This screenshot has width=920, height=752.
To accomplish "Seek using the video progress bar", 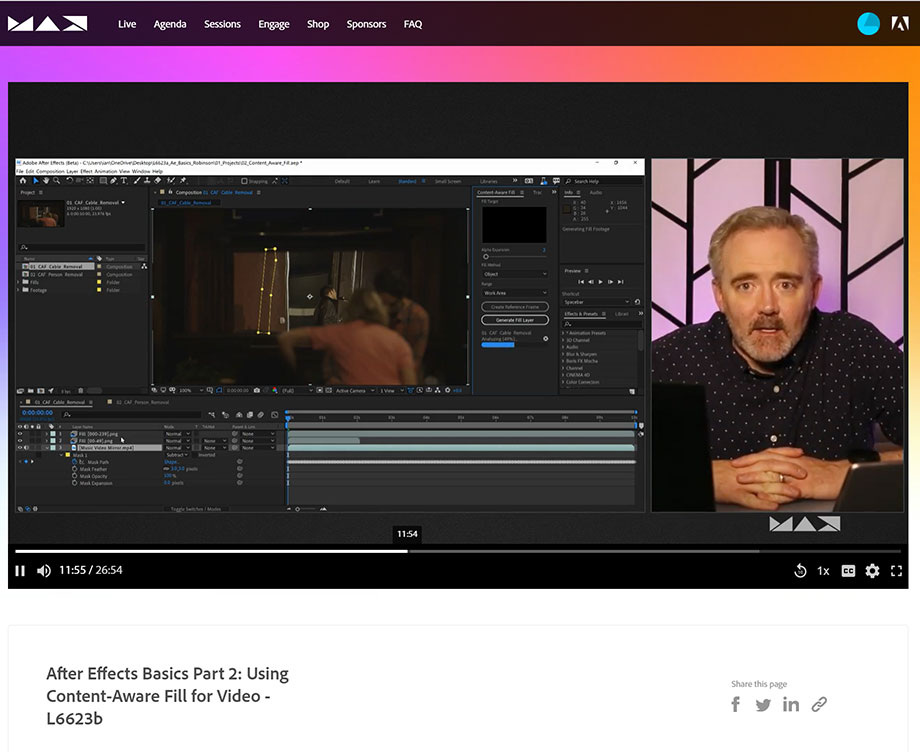I will click(x=458, y=551).
